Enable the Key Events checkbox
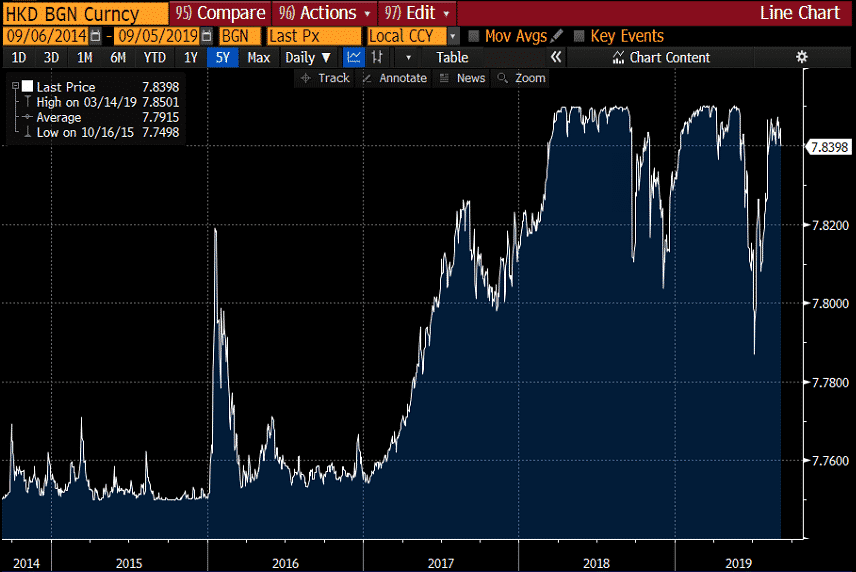856x572 pixels. [x=579, y=36]
